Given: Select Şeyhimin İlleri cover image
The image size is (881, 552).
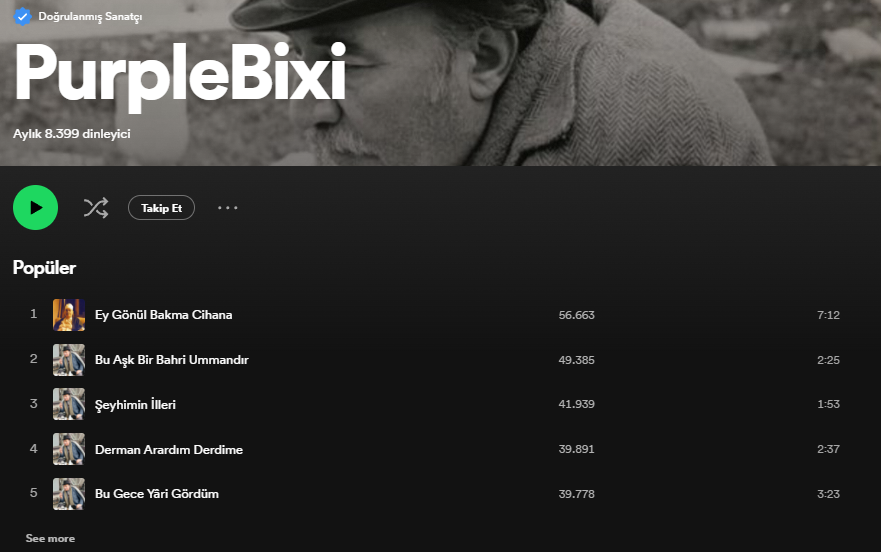Looking at the screenshot, I should (x=69, y=404).
